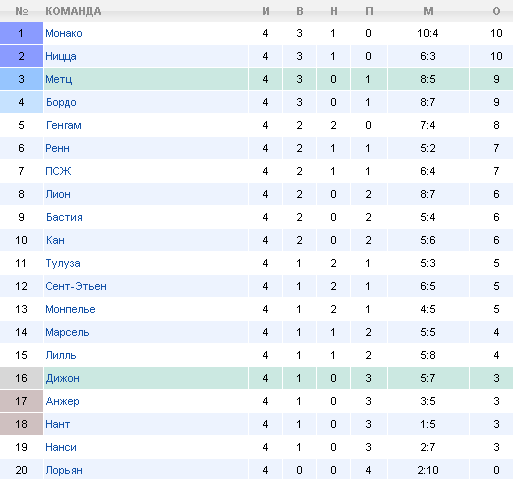Open the Тулуза team link
Image resolution: width=513 pixels, height=479 pixels.
pos(63,263)
